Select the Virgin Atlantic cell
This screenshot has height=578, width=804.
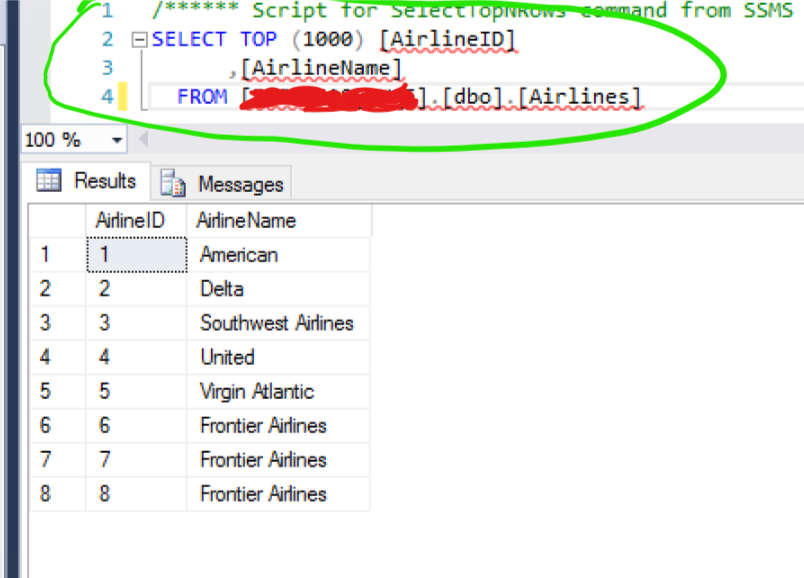click(268, 391)
